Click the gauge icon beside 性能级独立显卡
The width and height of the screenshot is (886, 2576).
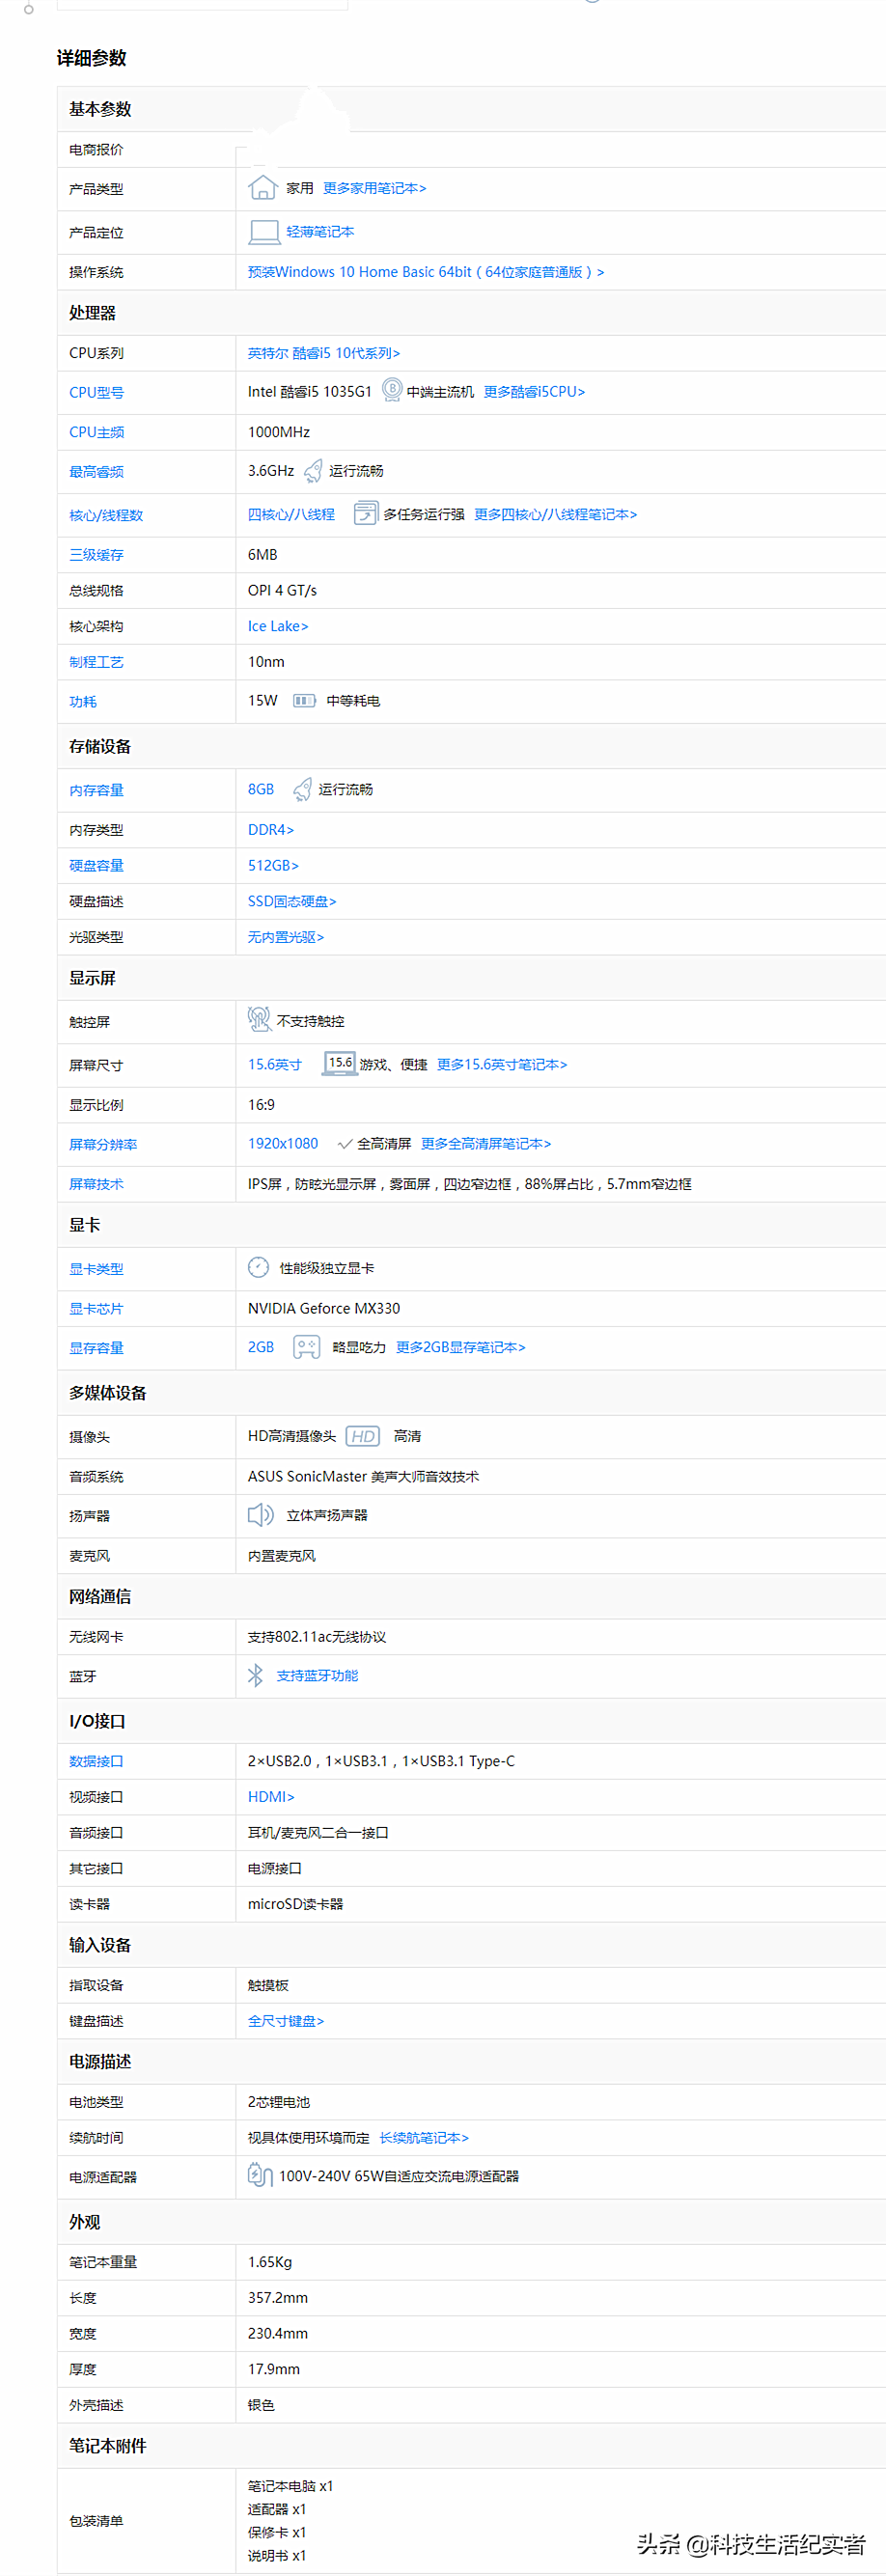[258, 1268]
